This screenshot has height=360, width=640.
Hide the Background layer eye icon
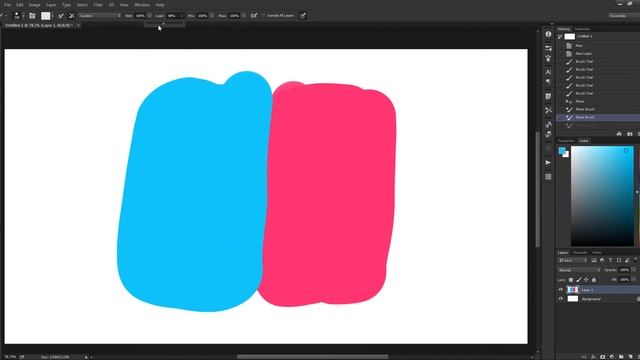[560, 299]
